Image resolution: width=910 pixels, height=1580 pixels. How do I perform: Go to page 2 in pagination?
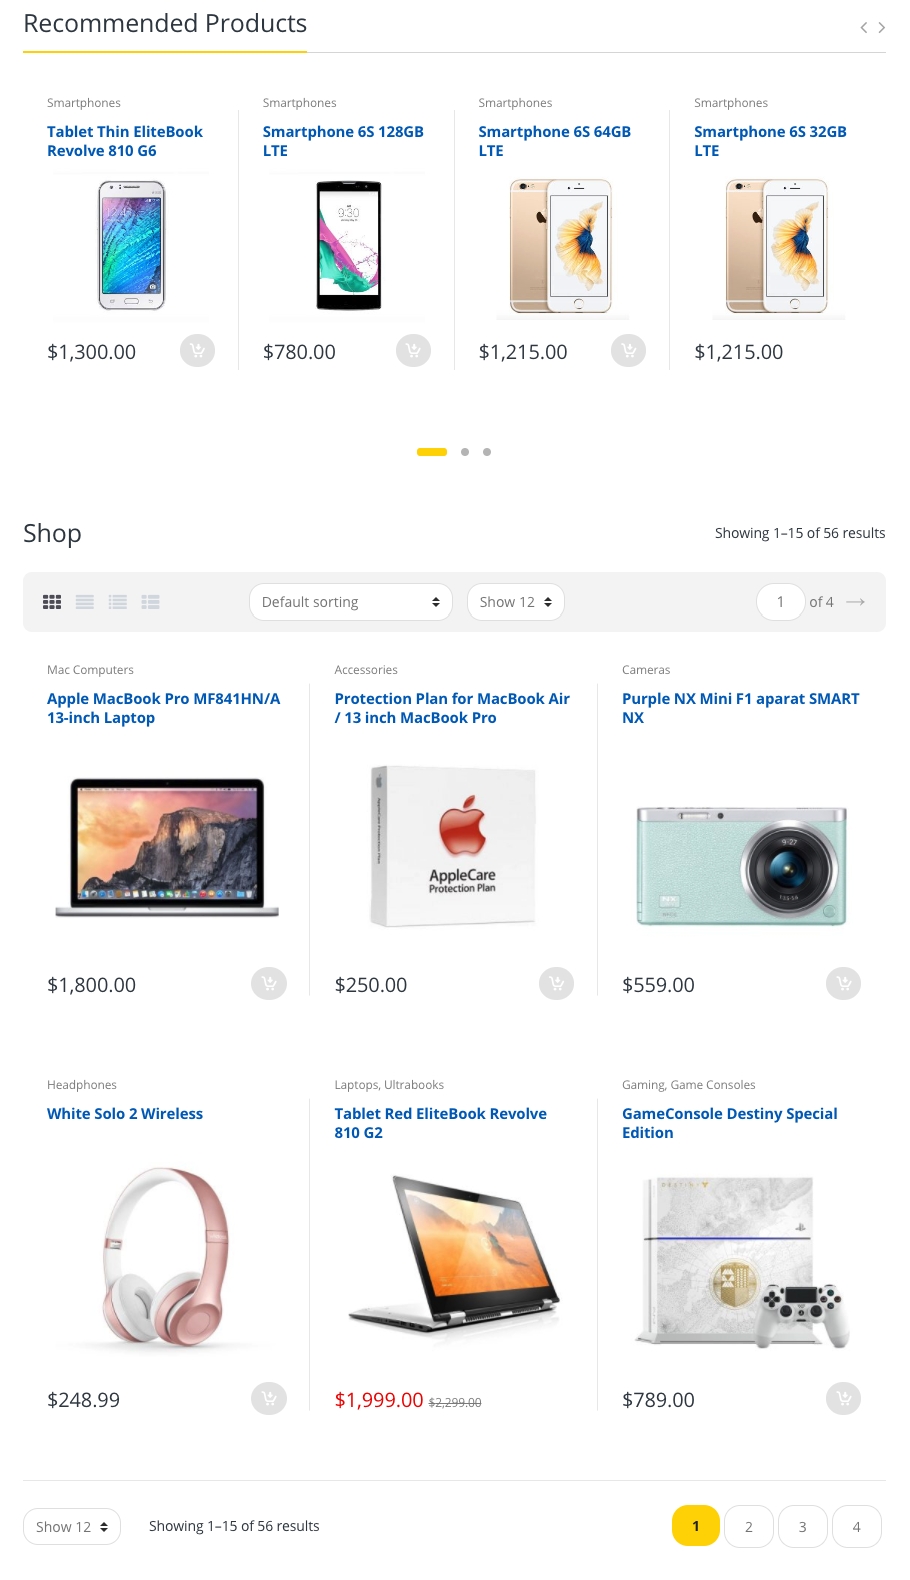(749, 1527)
